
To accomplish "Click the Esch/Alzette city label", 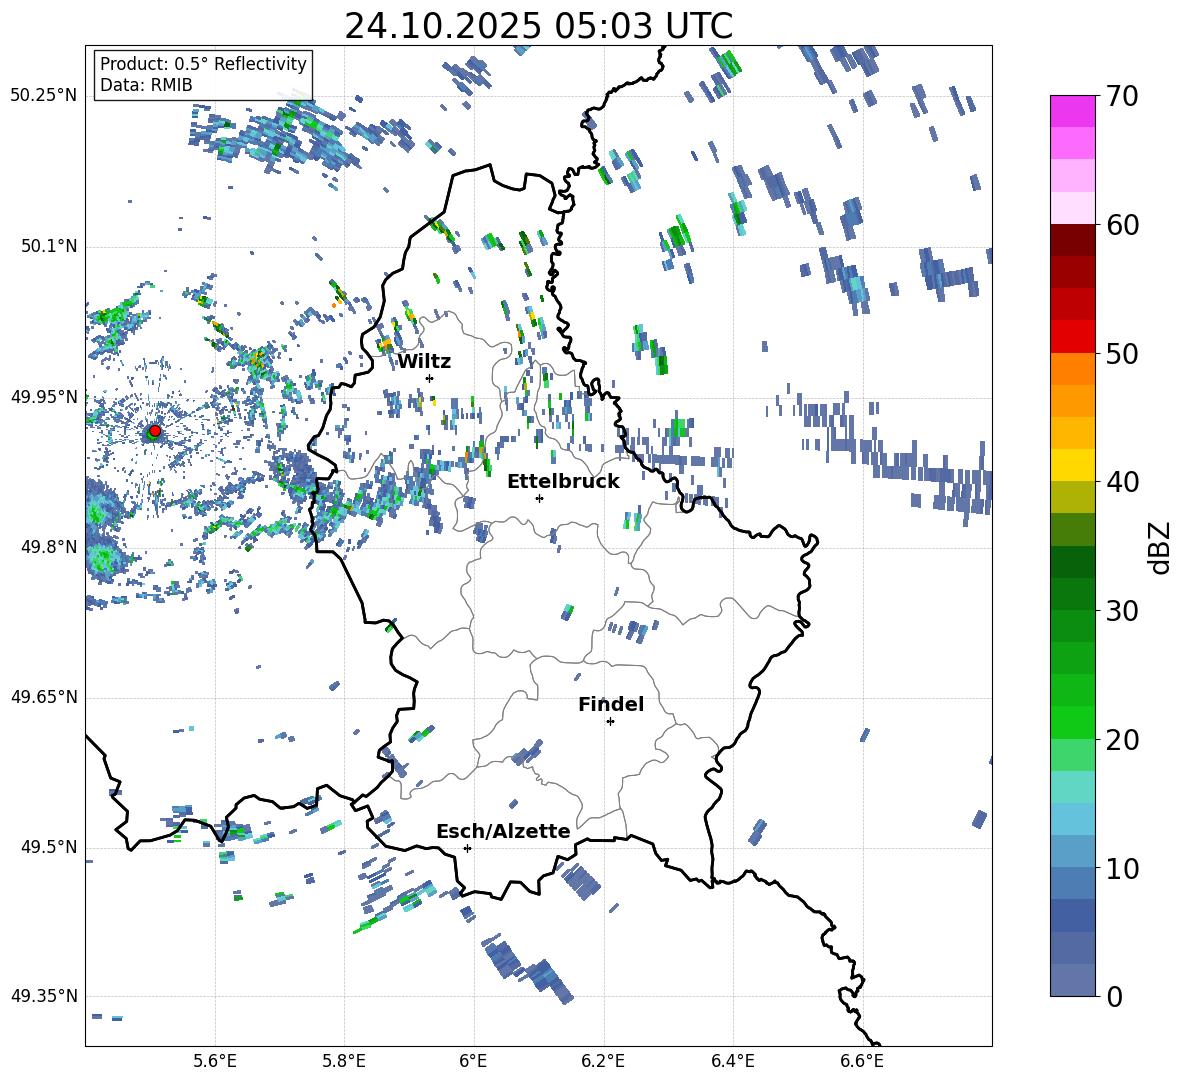I will pos(503,831).
